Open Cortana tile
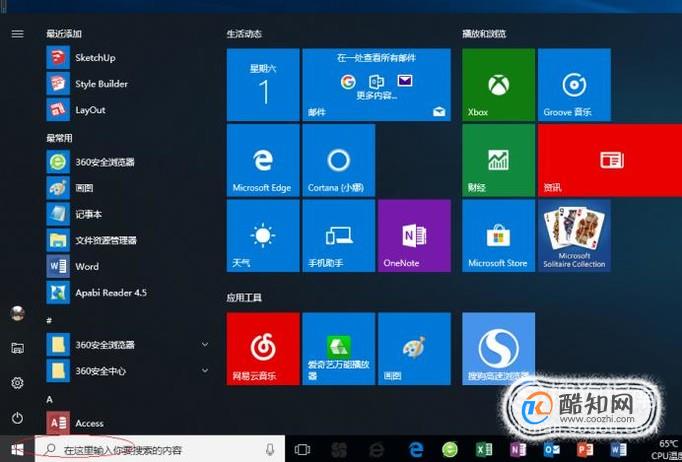This screenshot has width=682, height=462. point(339,160)
